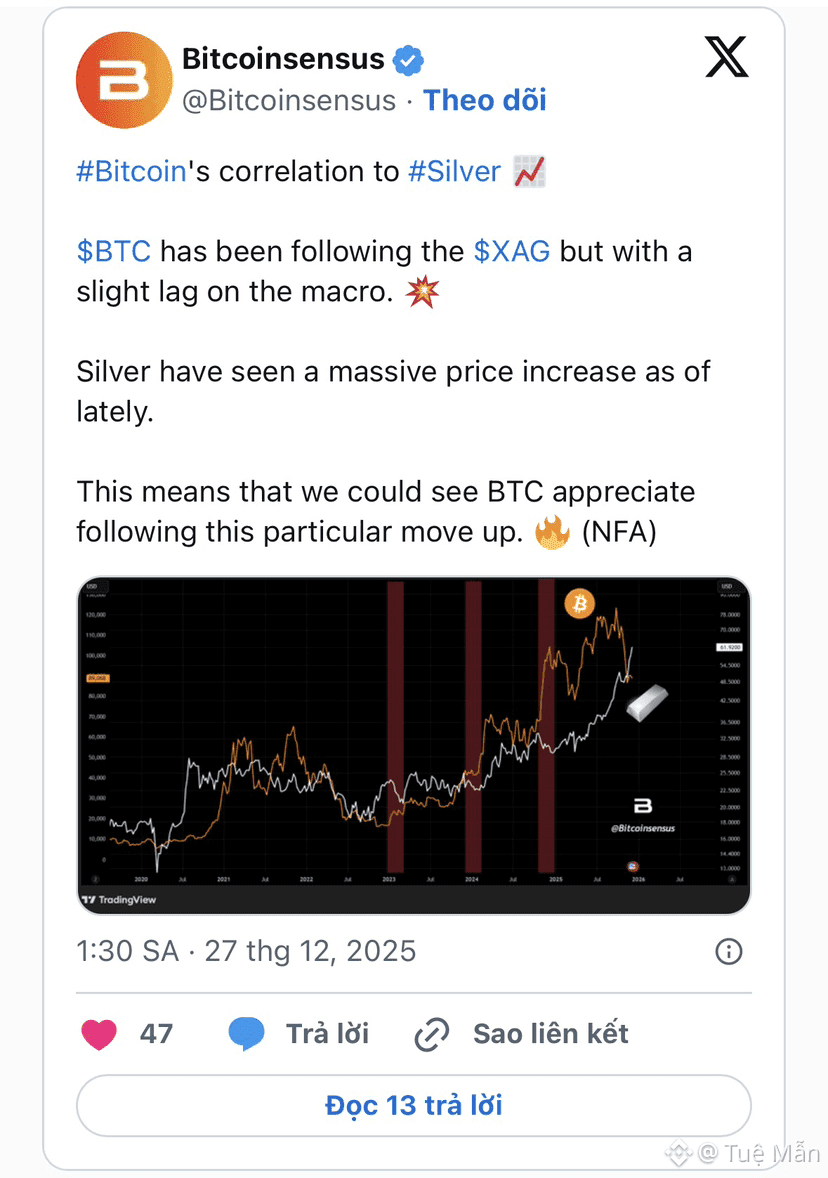
Task: Open the tweet info circle icon
Action: [x=729, y=951]
